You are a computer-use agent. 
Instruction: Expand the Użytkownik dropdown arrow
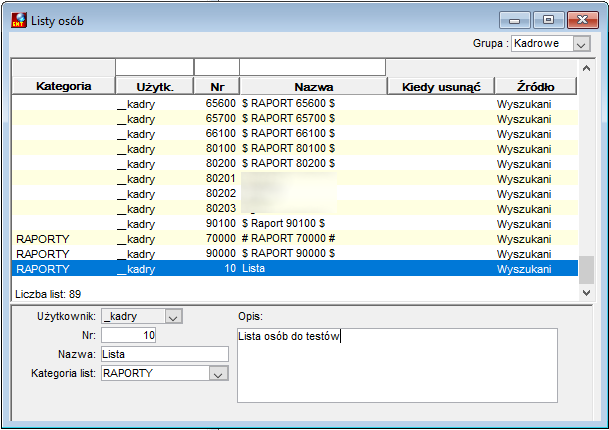(173, 317)
